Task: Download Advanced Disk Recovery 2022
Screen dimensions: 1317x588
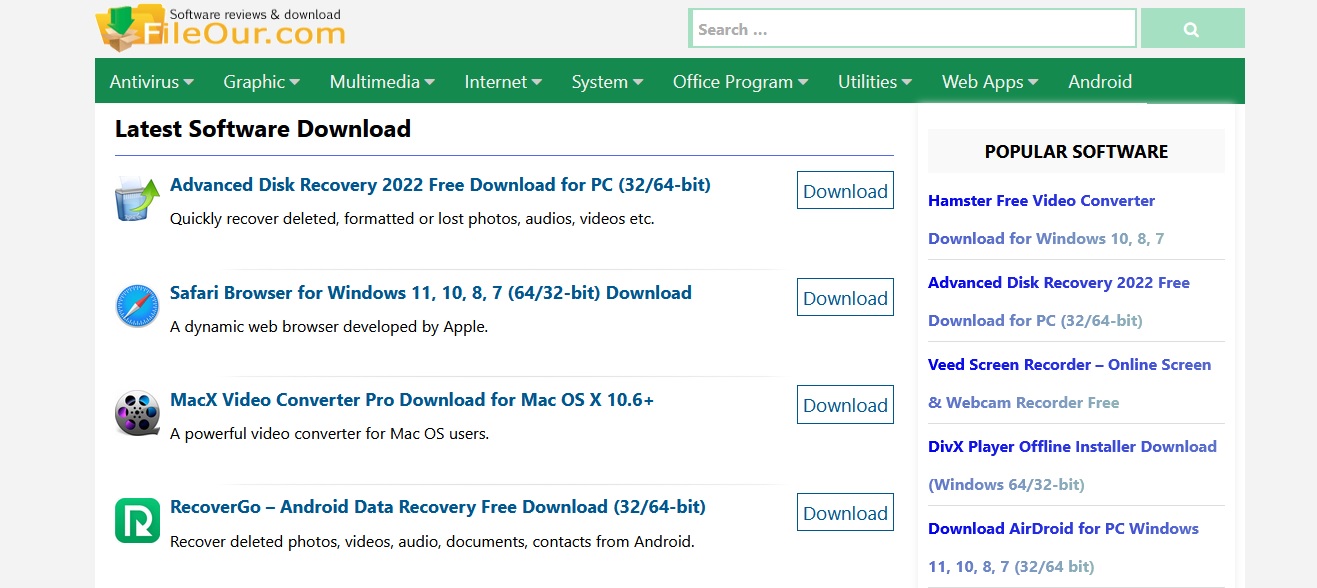Action: coord(845,191)
